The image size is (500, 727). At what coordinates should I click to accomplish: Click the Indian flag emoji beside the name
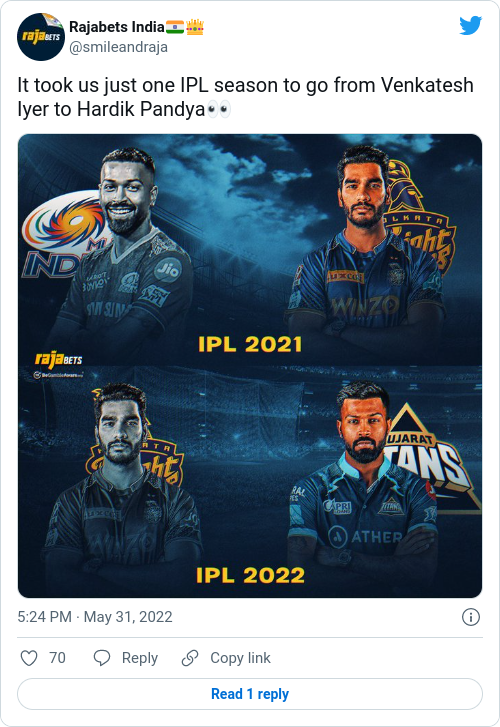tap(175, 27)
